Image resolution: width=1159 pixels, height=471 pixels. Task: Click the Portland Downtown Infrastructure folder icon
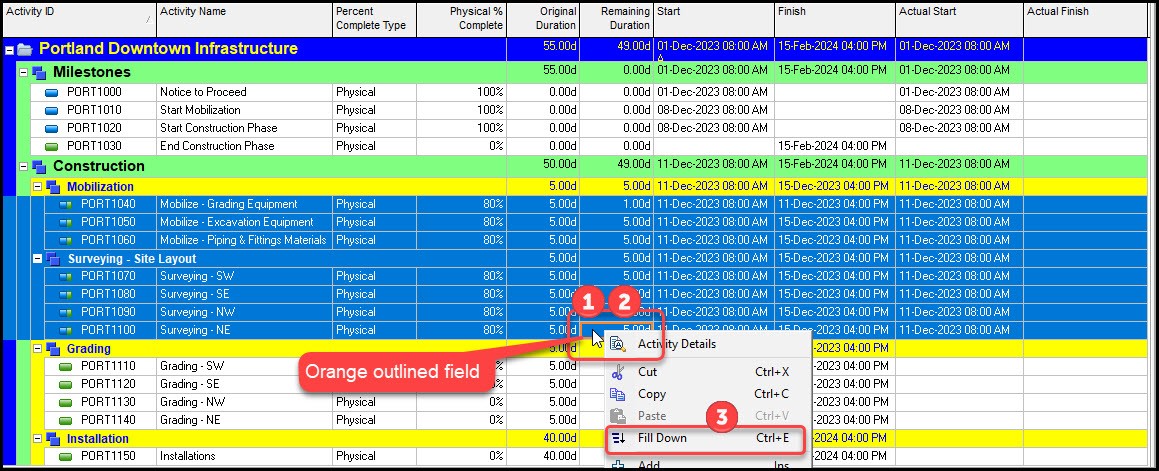pos(25,49)
